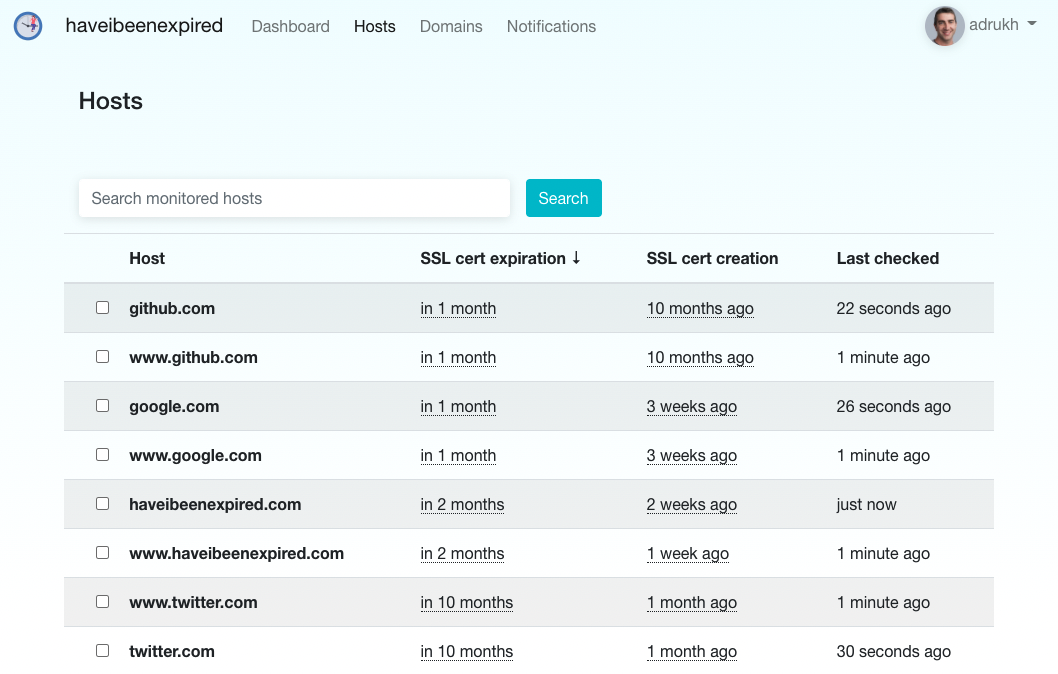1058x674 pixels.
Task: Click 'in 1 month' expiration for github.com
Action: tap(458, 308)
